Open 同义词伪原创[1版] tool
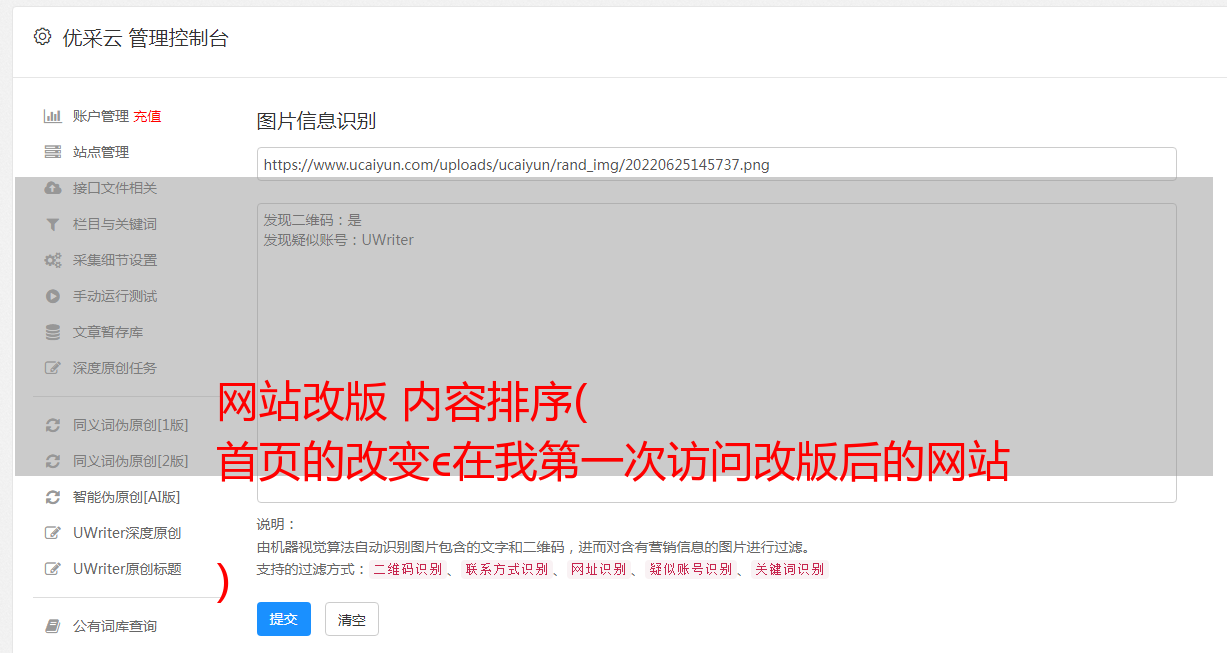 tap(130, 425)
